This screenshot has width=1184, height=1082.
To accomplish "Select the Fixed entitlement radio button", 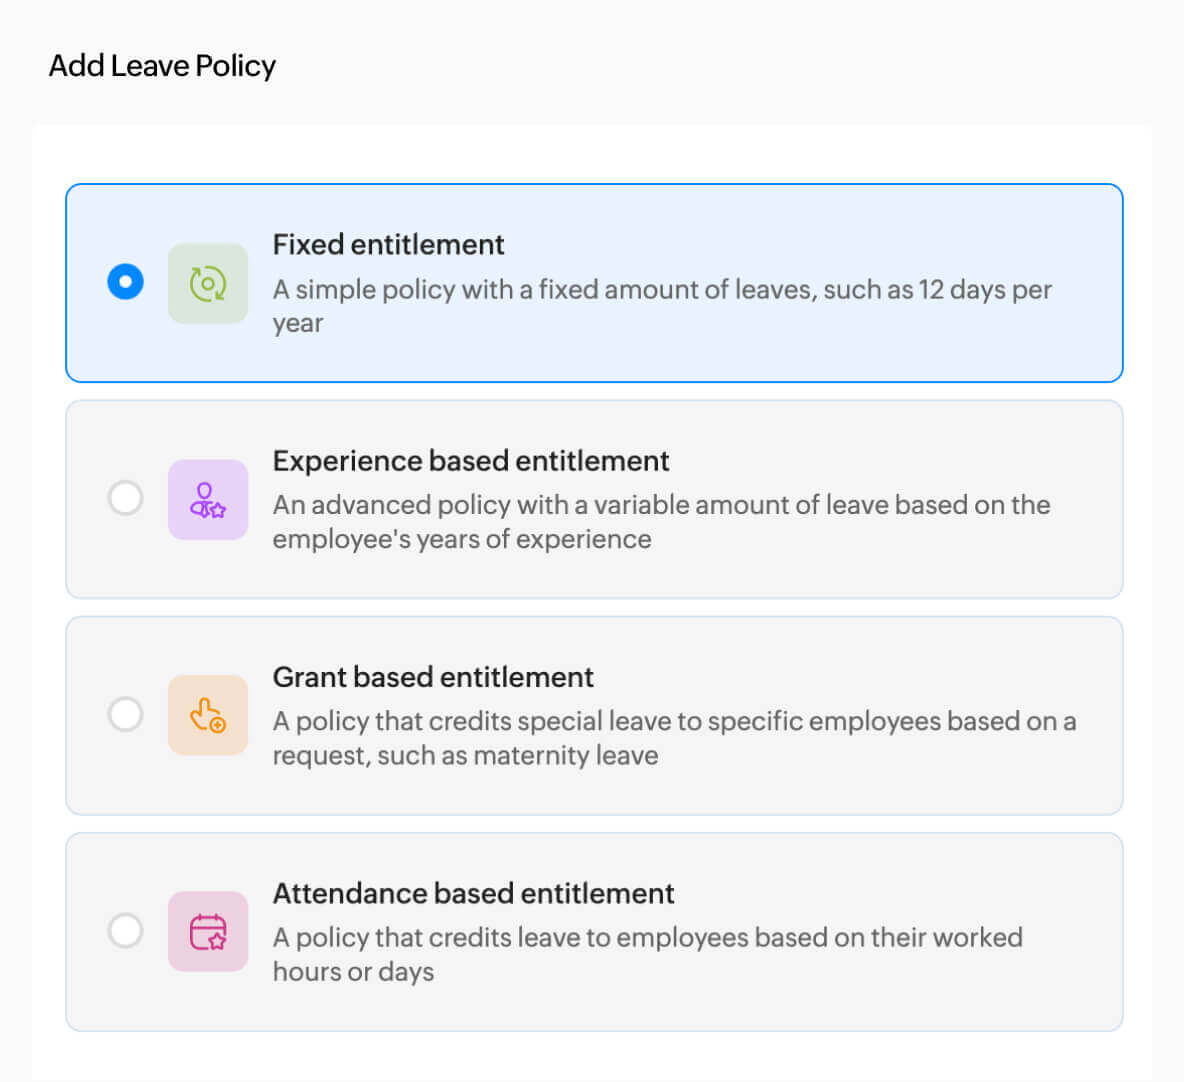I will (x=125, y=282).
